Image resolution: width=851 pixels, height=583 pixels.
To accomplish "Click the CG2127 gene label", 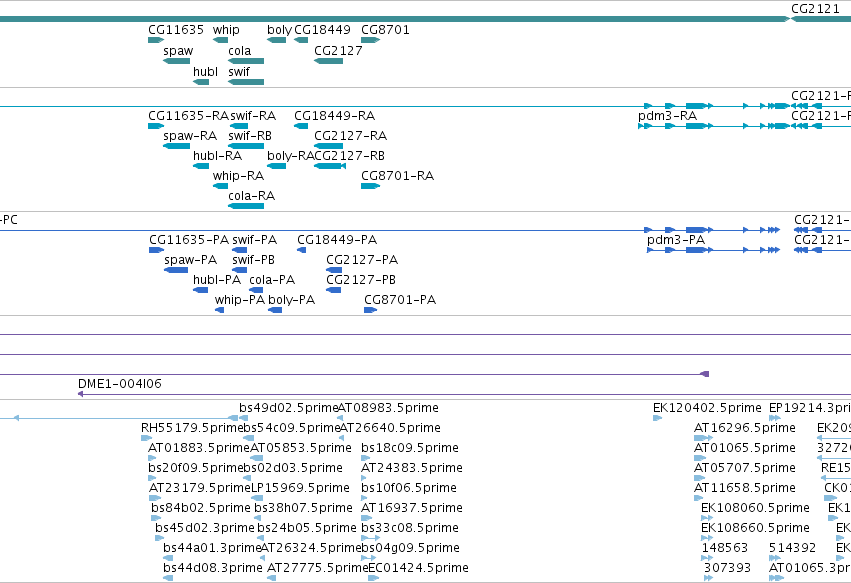I will tap(338, 51).
